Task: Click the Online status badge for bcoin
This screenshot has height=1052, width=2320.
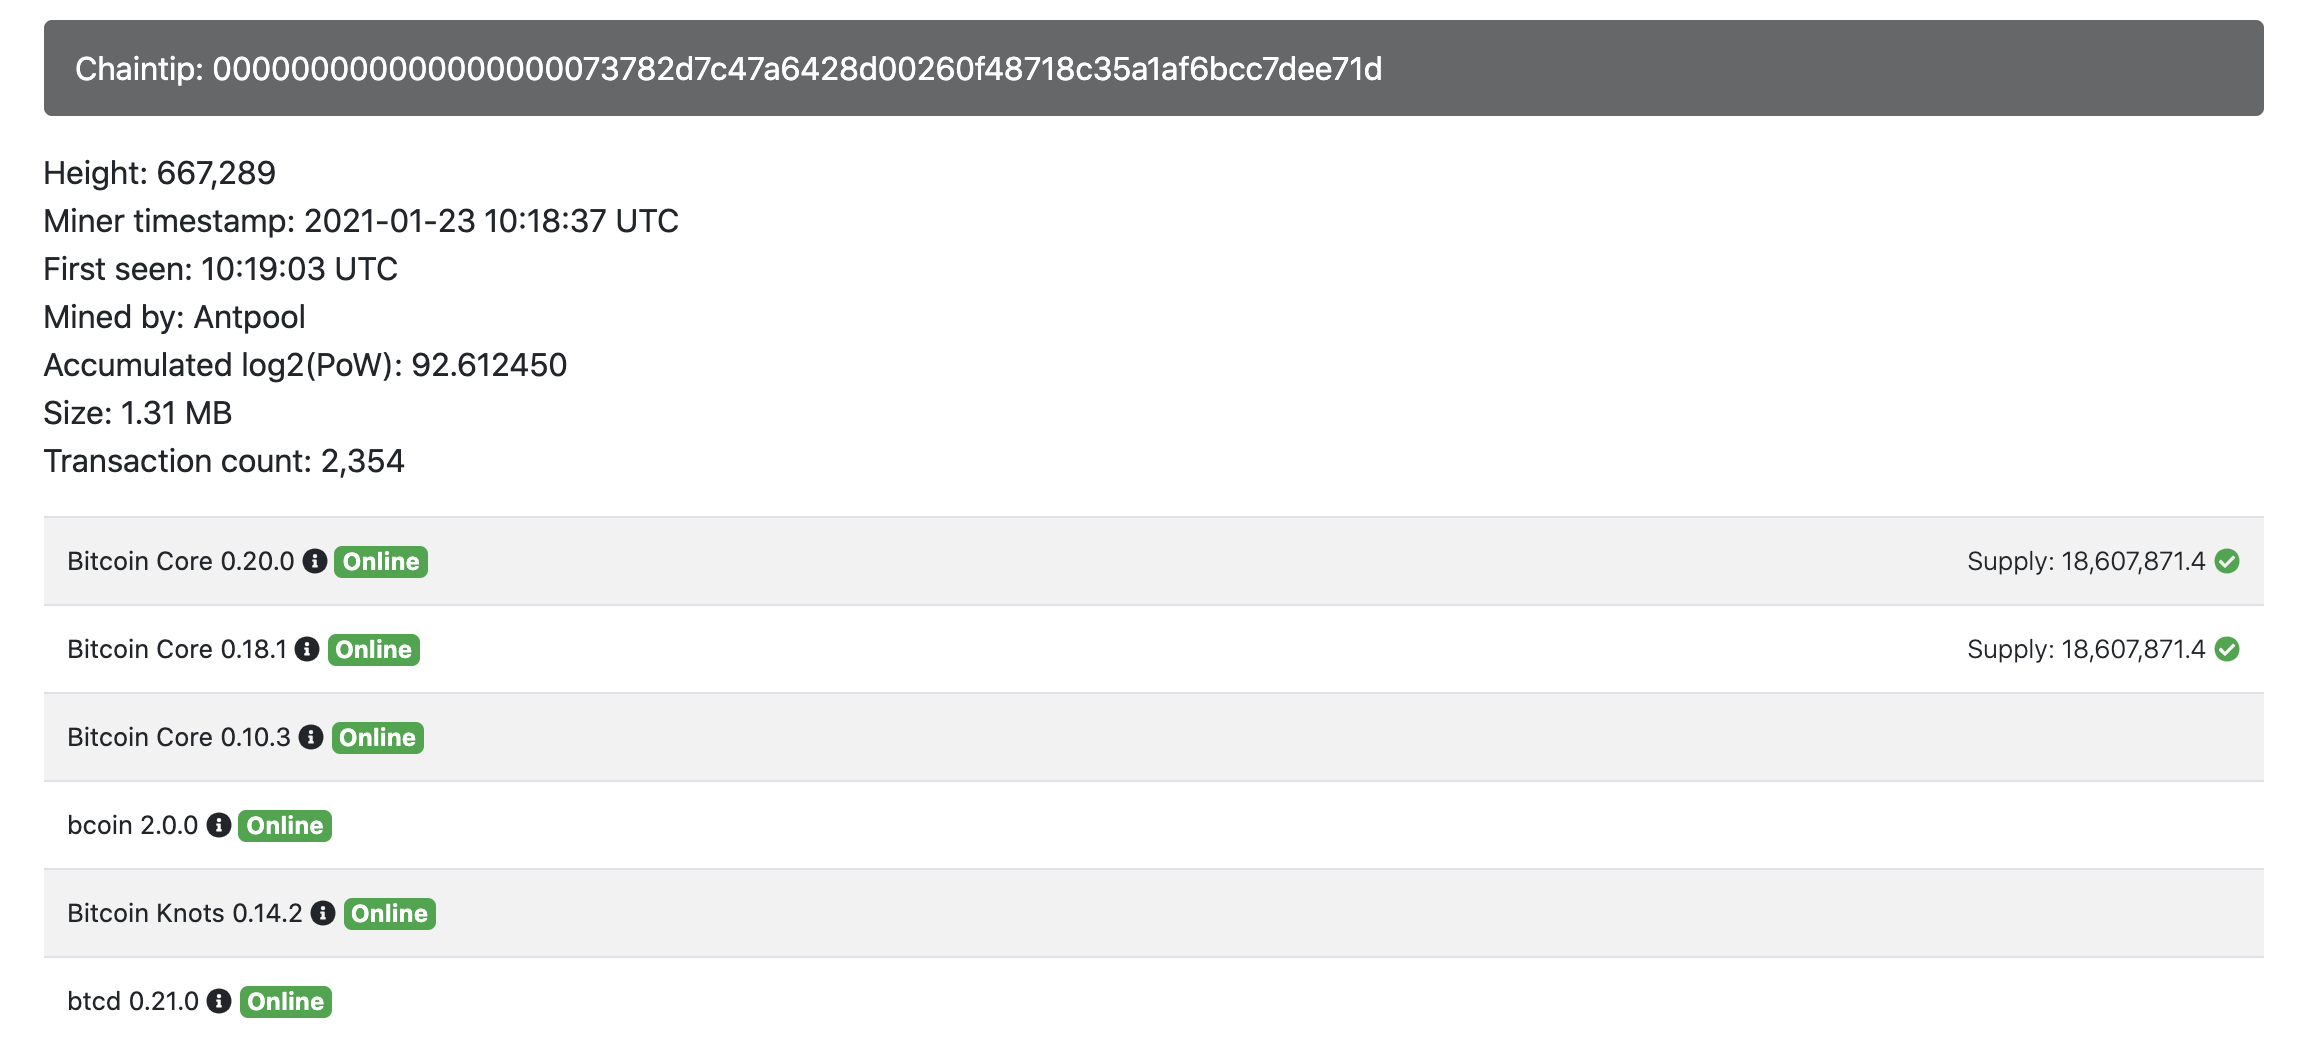Action: 285,826
